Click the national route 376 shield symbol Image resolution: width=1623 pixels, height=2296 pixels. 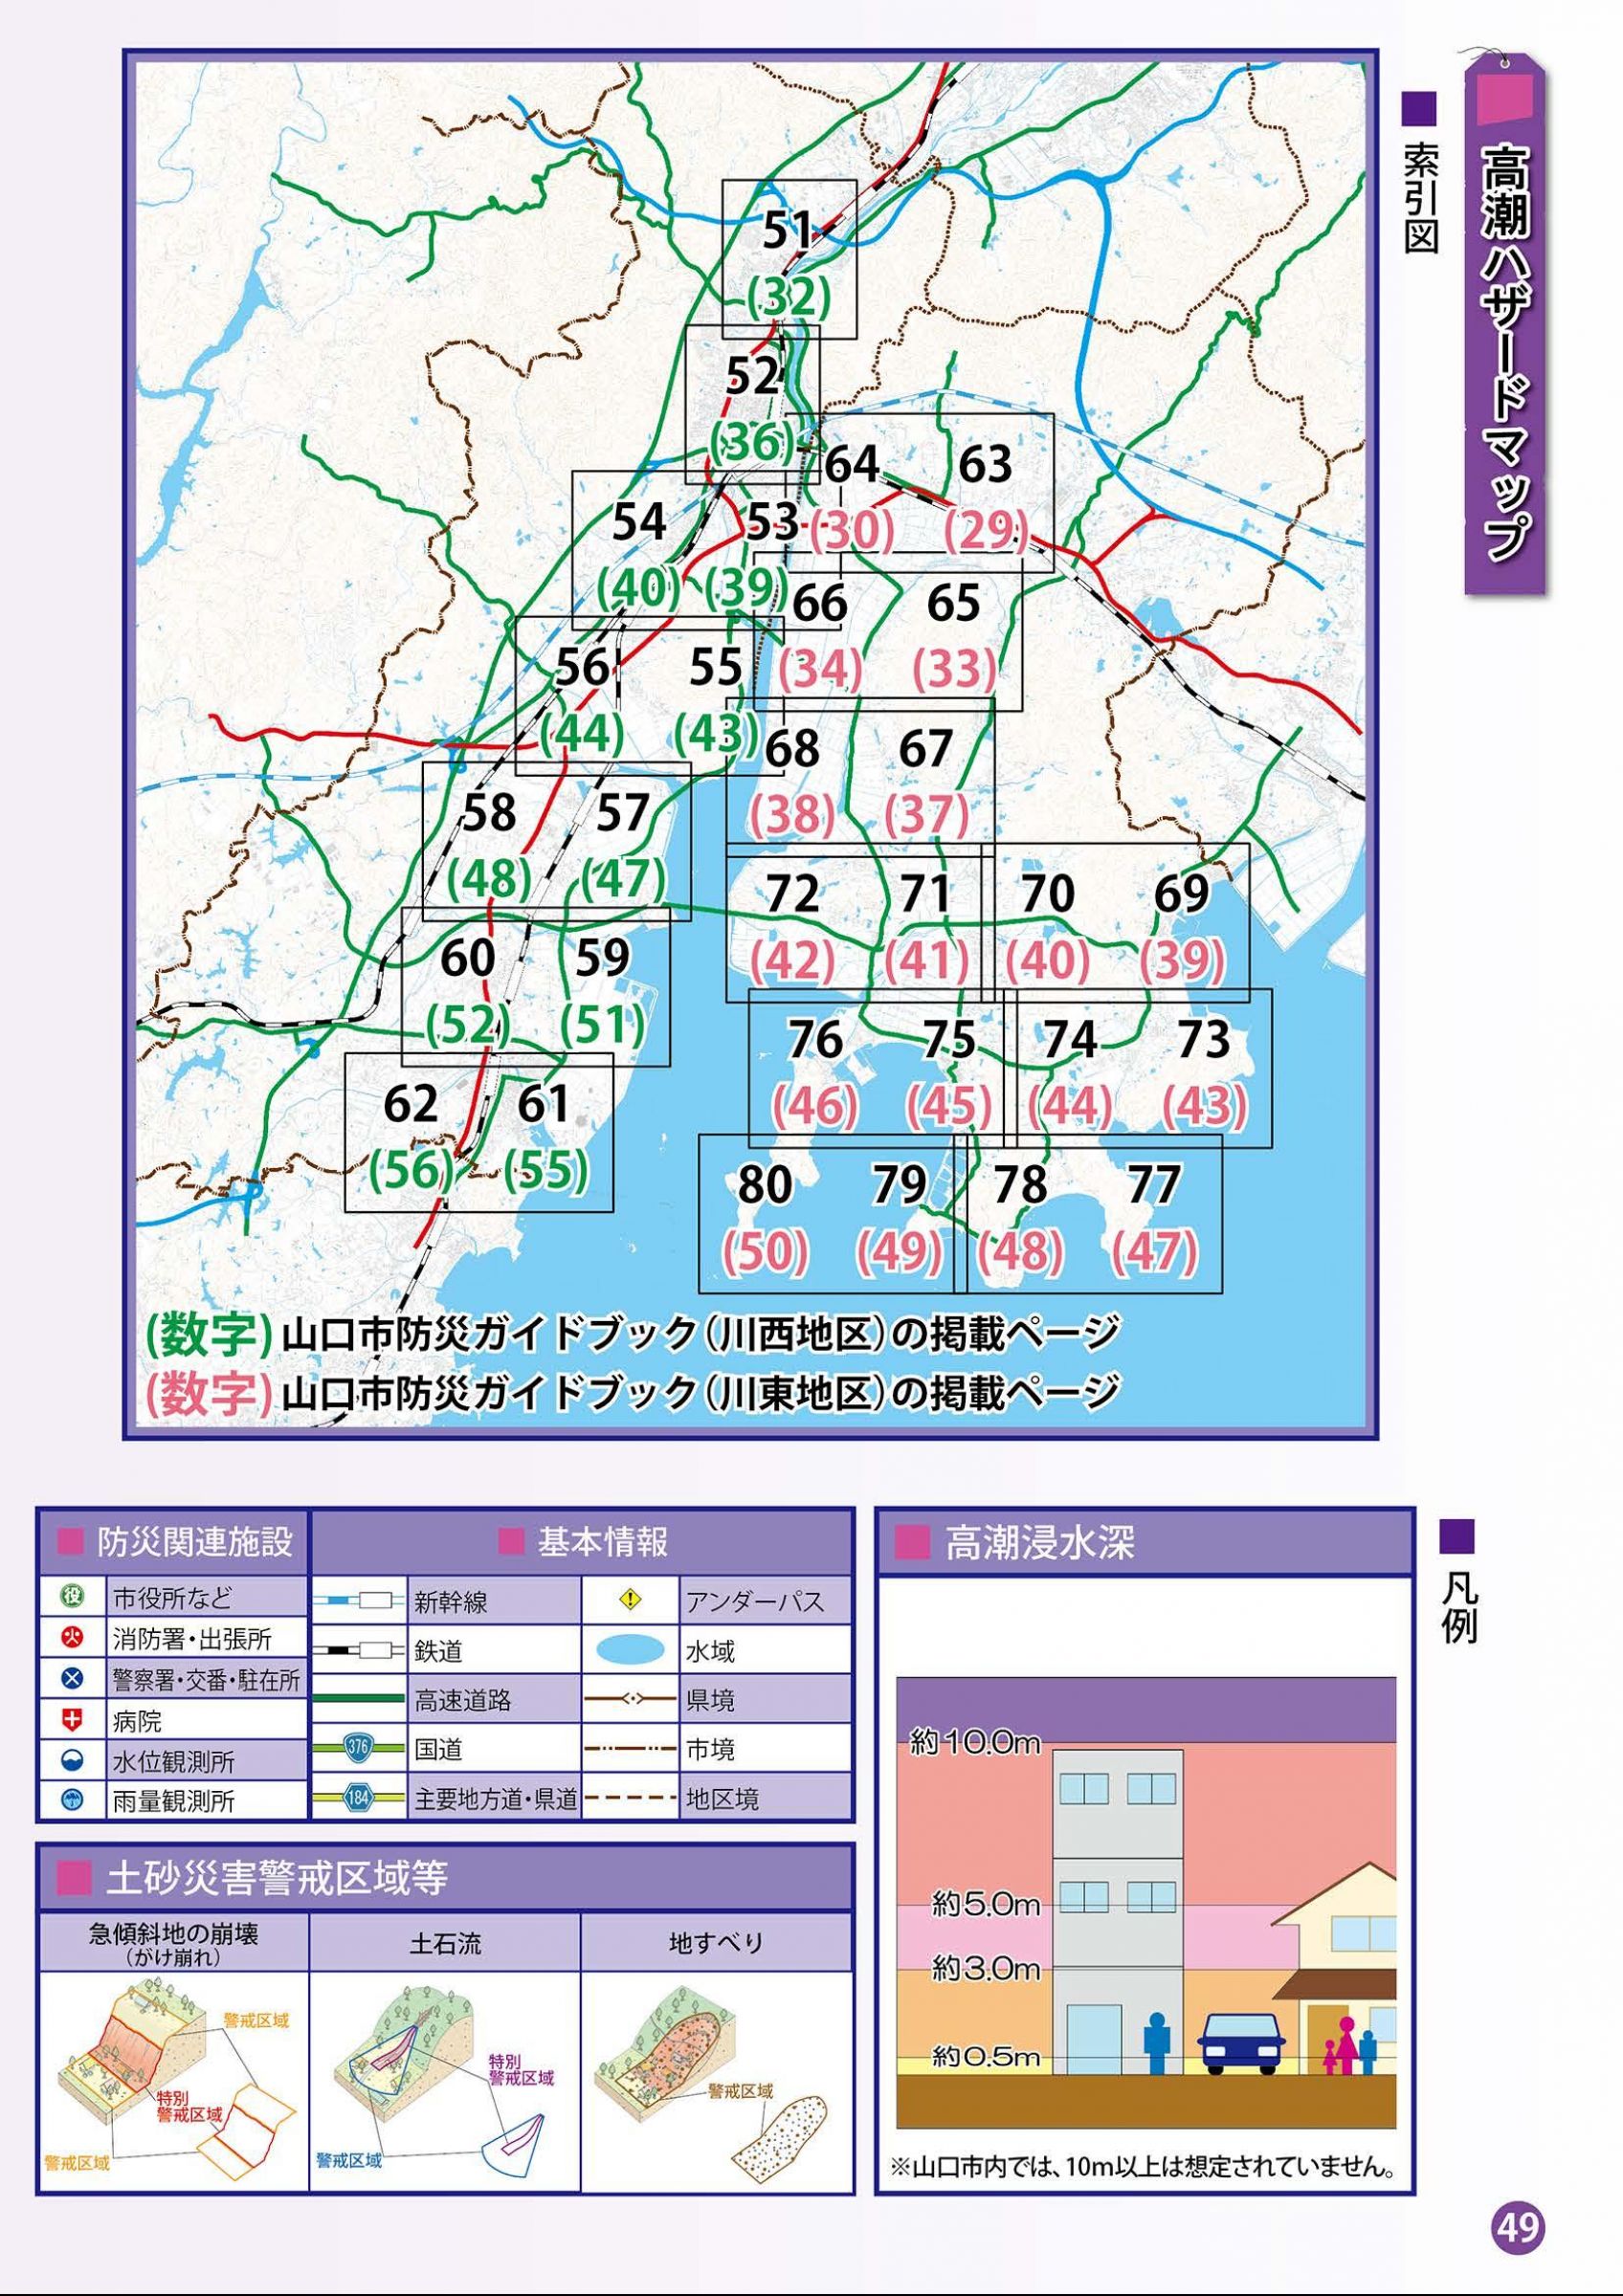pos(359,1748)
